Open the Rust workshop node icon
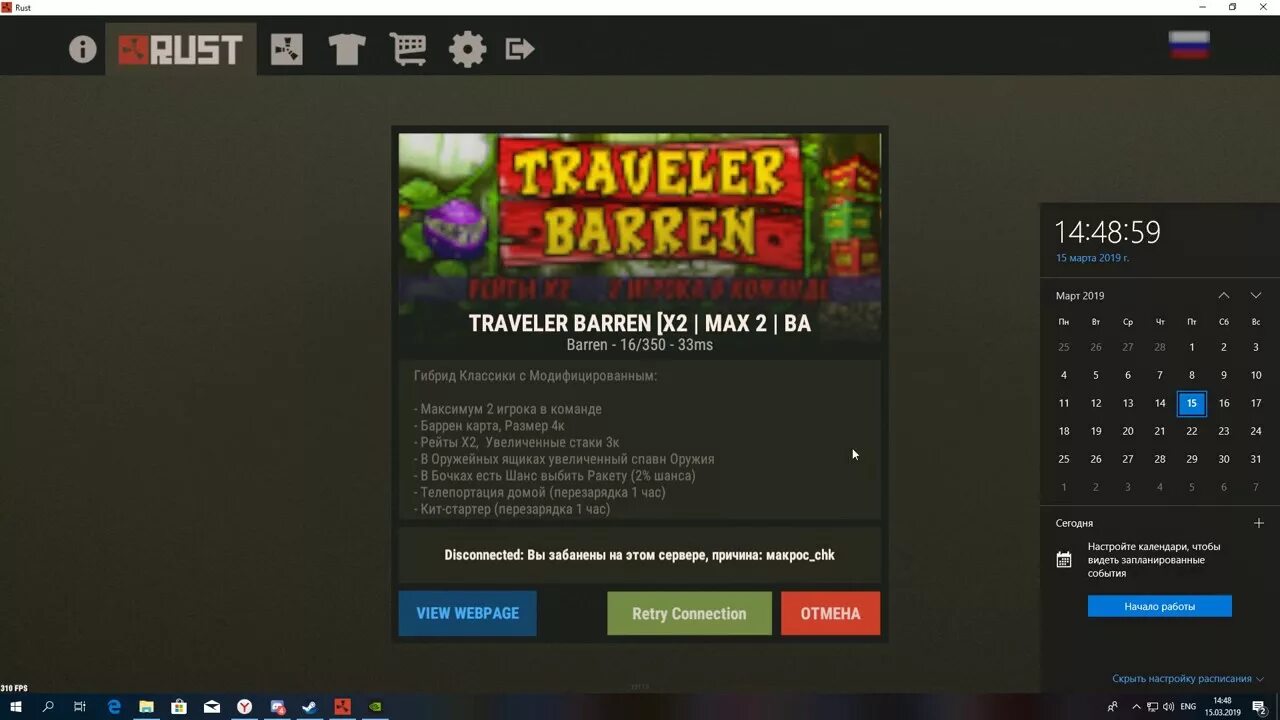Image resolution: width=1280 pixels, height=720 pixels. (x=286, y=49)
